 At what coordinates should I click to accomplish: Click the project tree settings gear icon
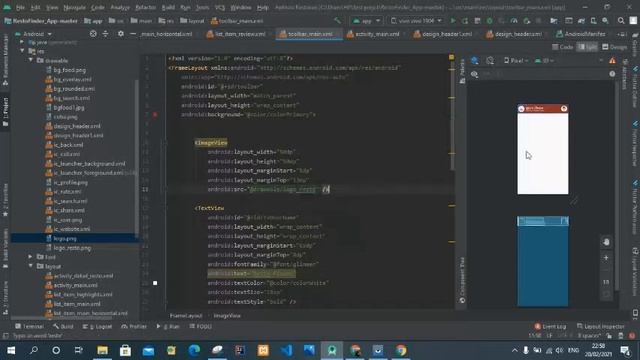point(120,34)
